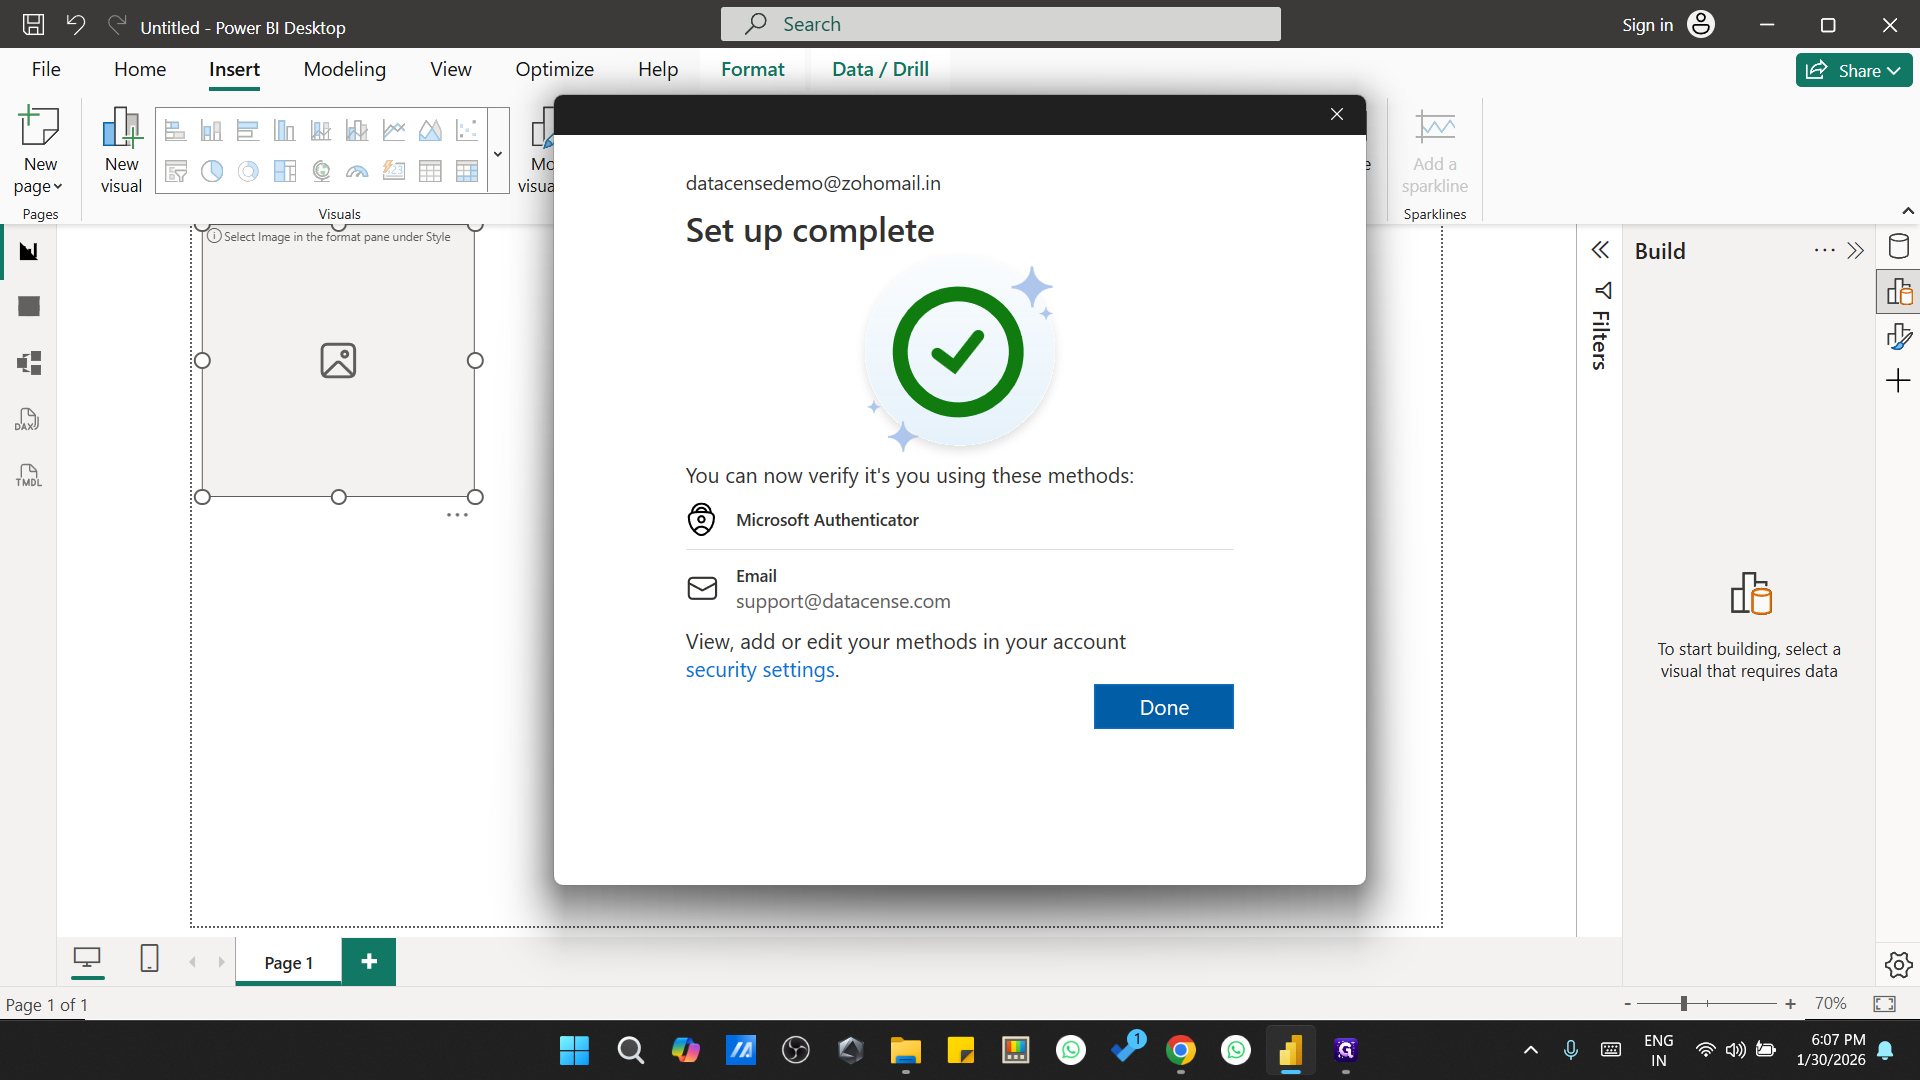
Task: Open the security settings link
Action: [760, 670]
